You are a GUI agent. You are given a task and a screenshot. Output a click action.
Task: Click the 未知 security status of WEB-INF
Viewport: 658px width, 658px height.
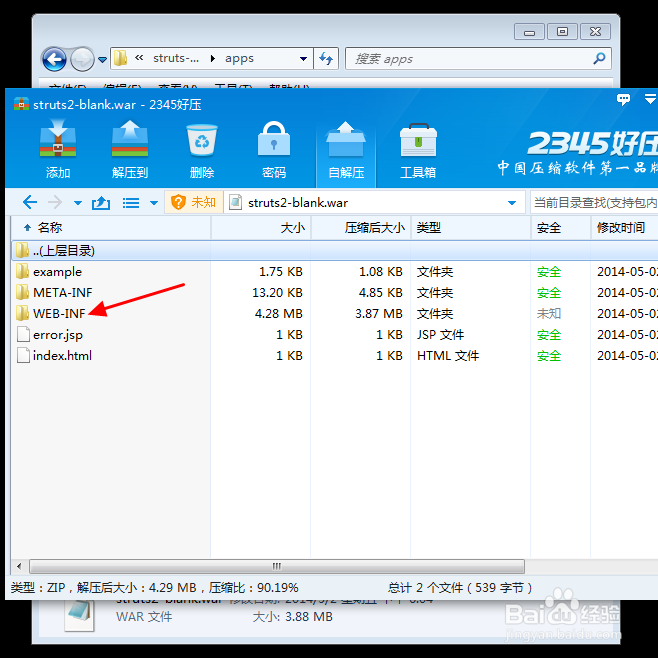(x=549, y=313)
